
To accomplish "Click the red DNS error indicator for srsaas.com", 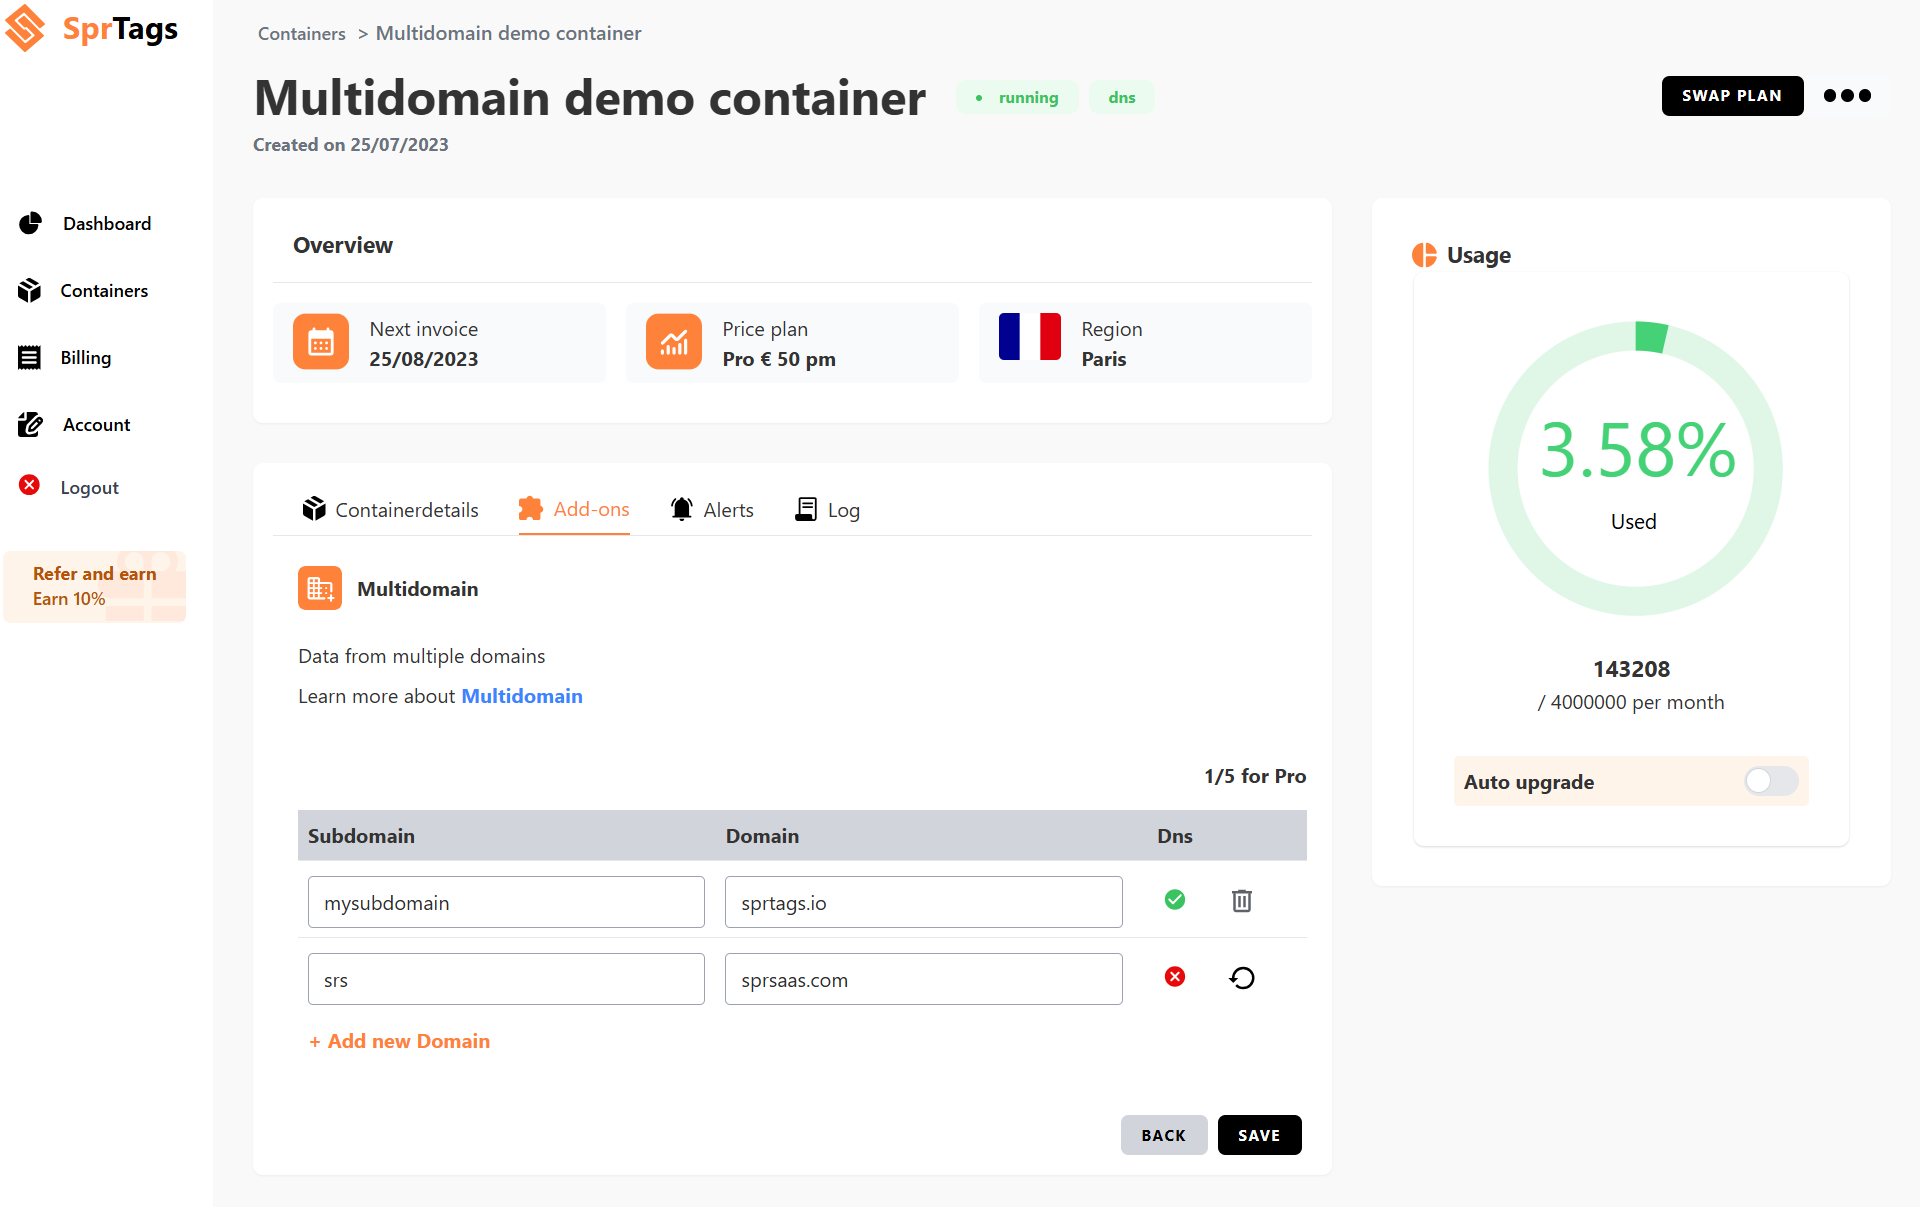I will tap(1174, 977).
